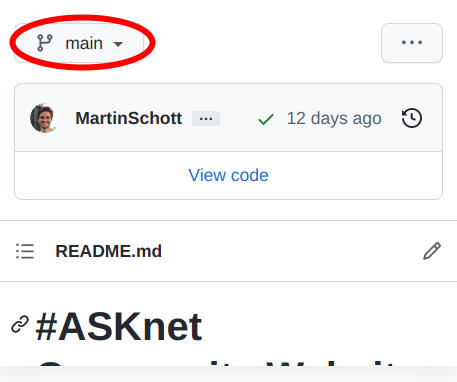
Task: Edit the README using the pencil icon
Action: point(432,251)
